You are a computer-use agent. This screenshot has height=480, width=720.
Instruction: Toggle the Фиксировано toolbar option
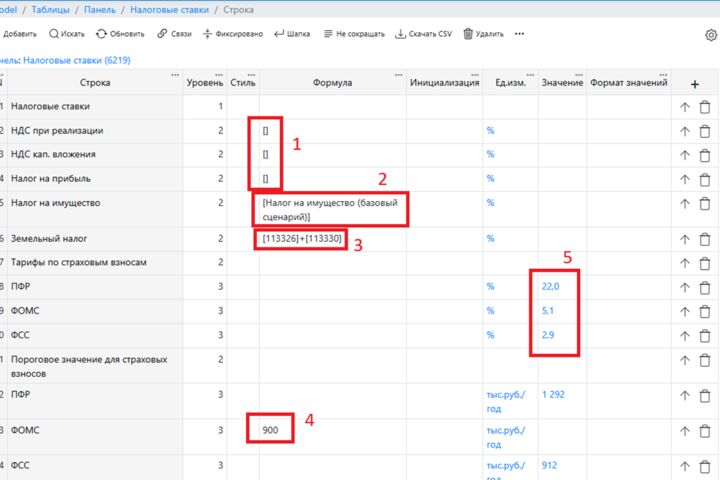(x=233, y=34)
